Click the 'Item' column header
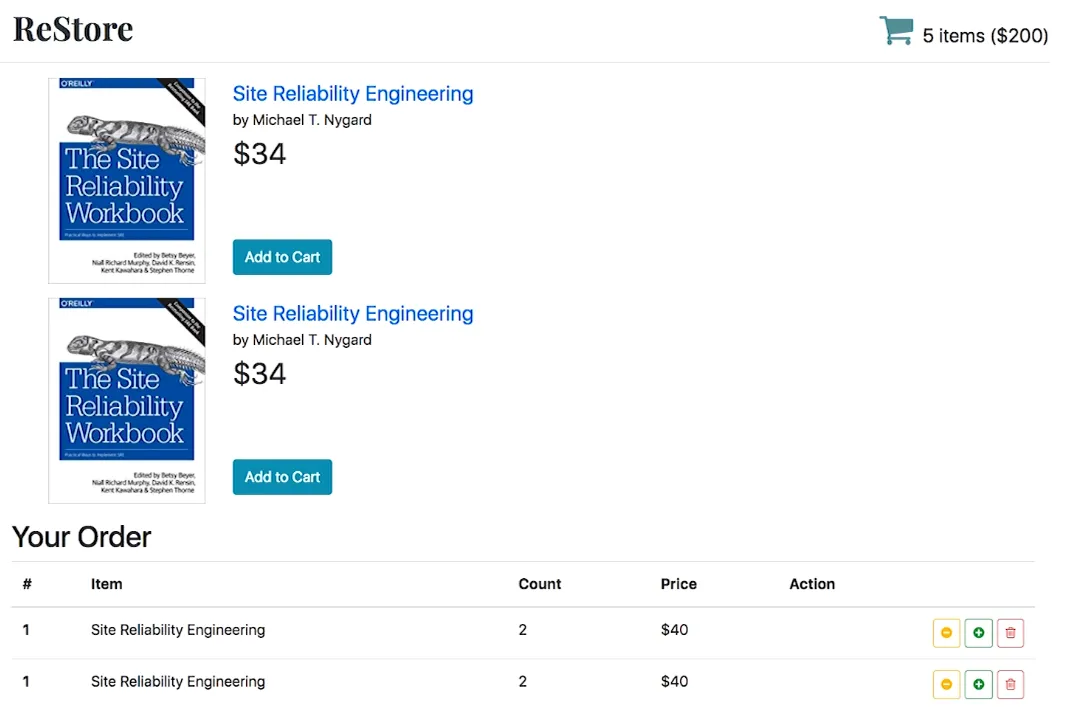Image resolution: width=1066 pixels, height=707 pixels. pos(106,584)
